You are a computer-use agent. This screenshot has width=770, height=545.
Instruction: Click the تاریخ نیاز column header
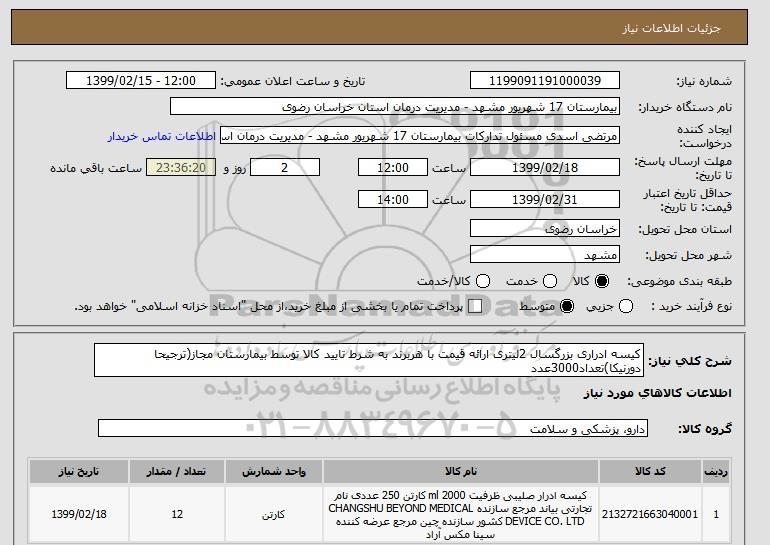coord(79,471)
